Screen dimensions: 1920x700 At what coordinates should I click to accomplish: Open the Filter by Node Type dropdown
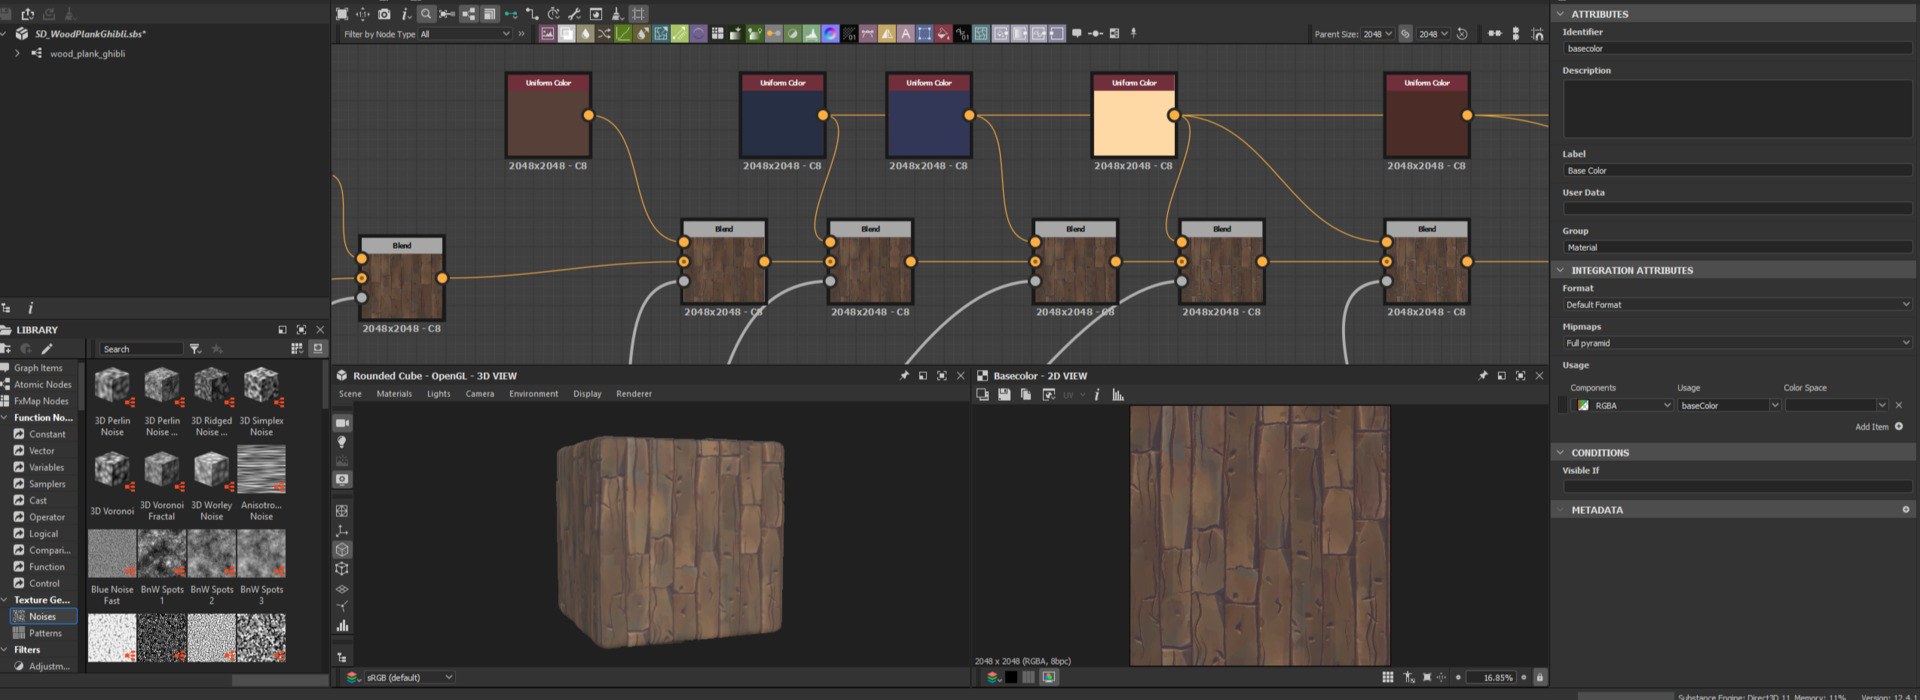coord(465,34)
